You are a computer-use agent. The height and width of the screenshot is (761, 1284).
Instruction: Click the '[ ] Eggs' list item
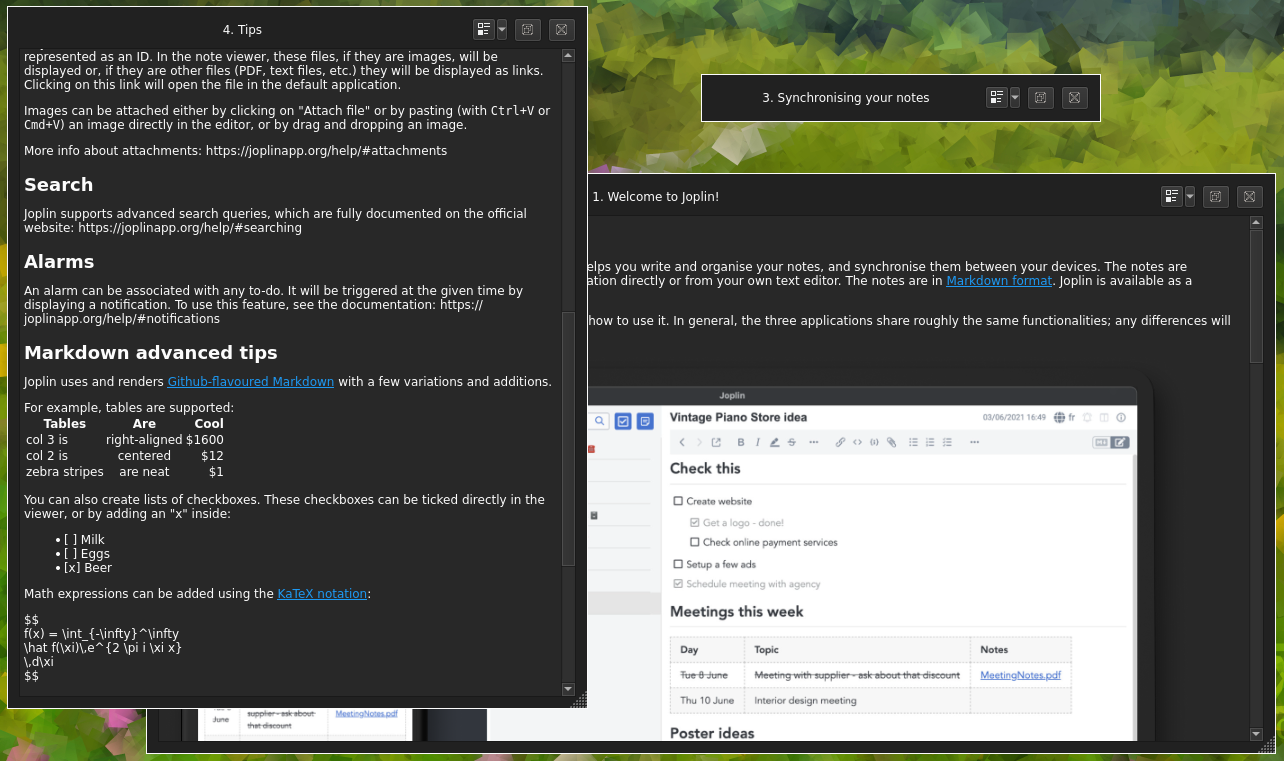[x=87, y=554]
